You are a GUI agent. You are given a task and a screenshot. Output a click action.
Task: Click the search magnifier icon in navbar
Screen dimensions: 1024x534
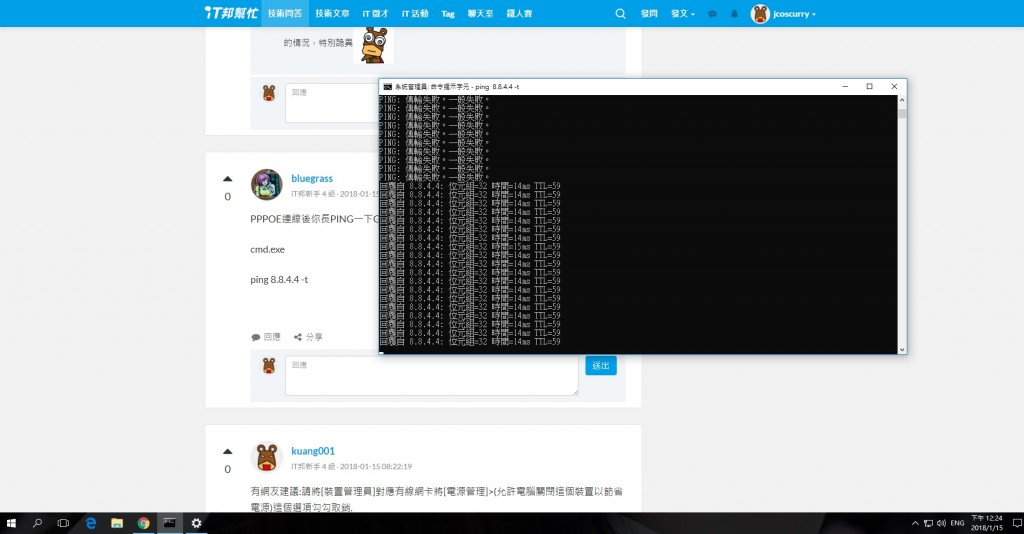coord(620,13)
